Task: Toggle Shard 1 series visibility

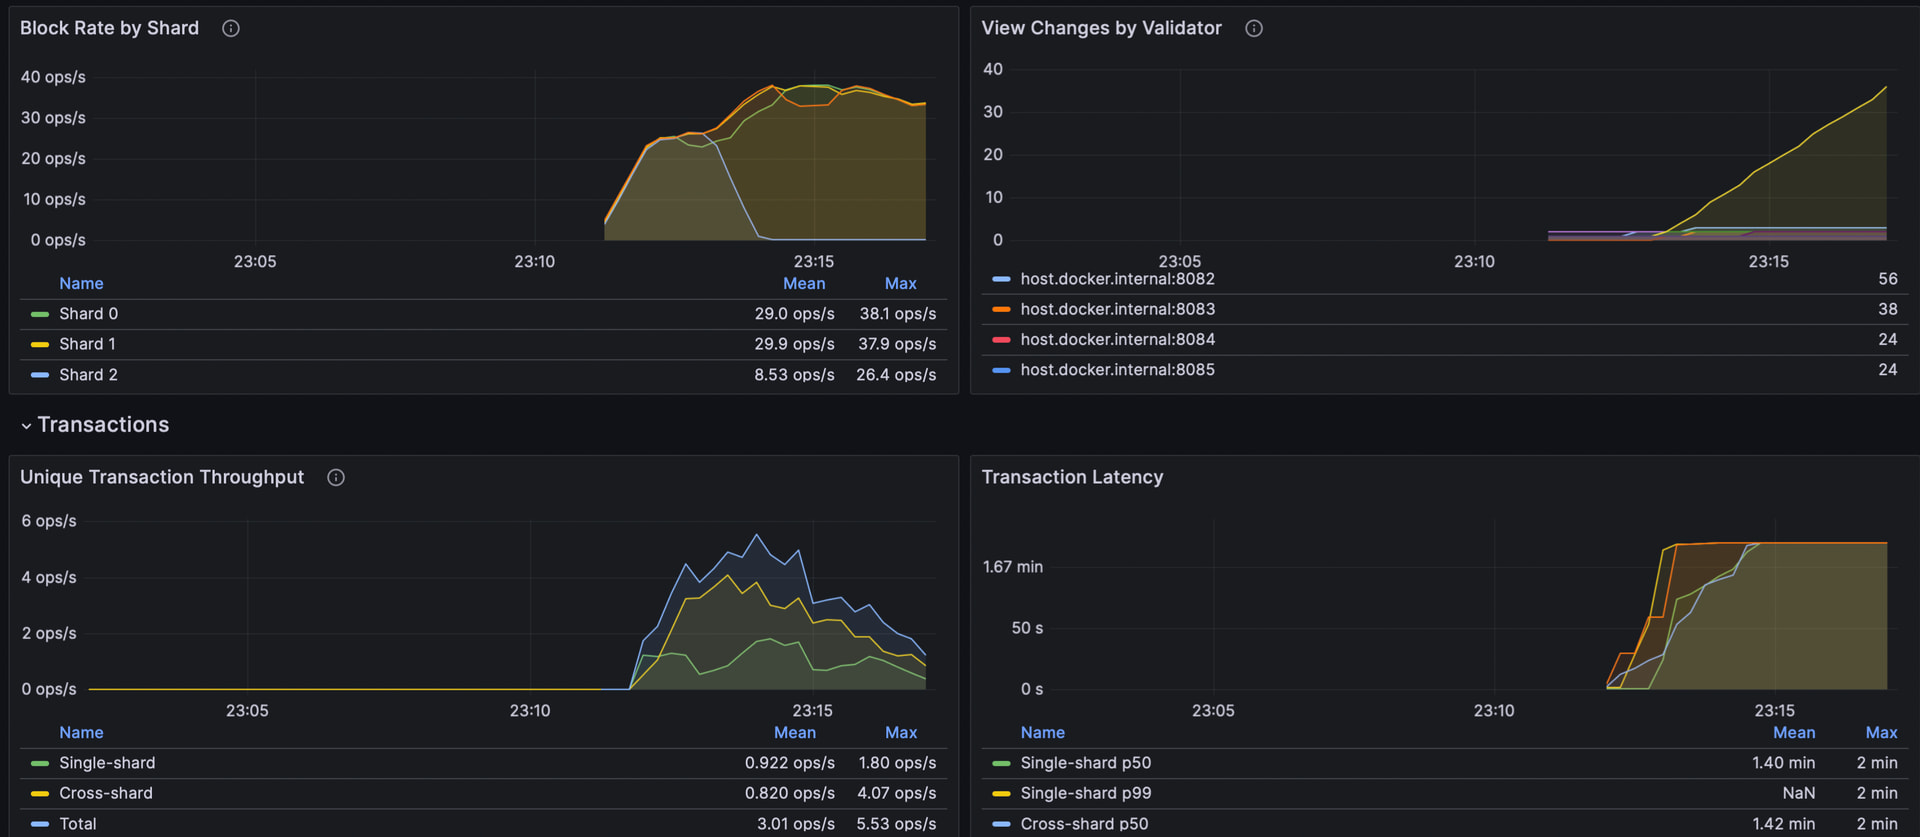Action: click(x=87, y=344)
